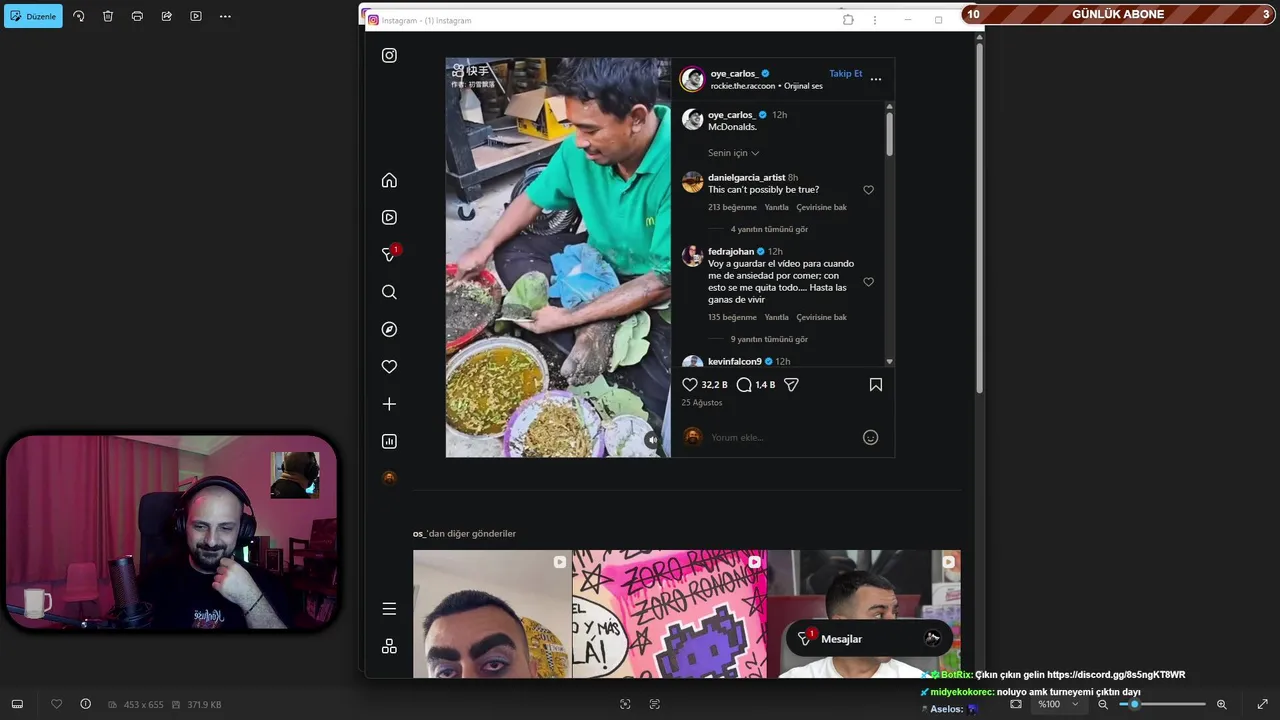This screenshot has width=1280, height=720.
Task: Delete the image with trash icon
Action: click(108, 16)
